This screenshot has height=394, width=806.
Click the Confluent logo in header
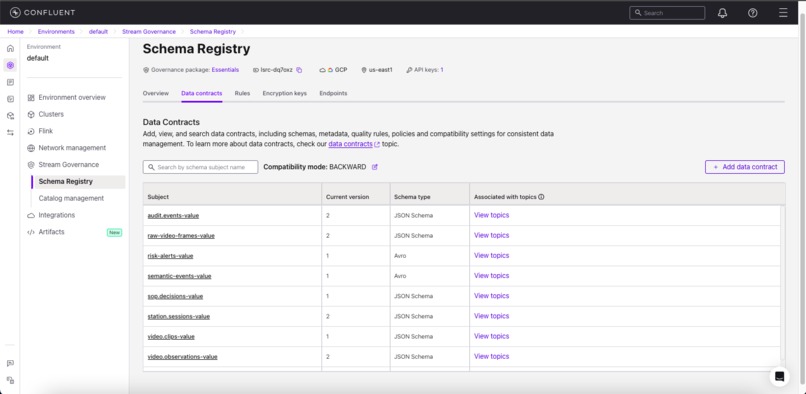tap(42, 13)
